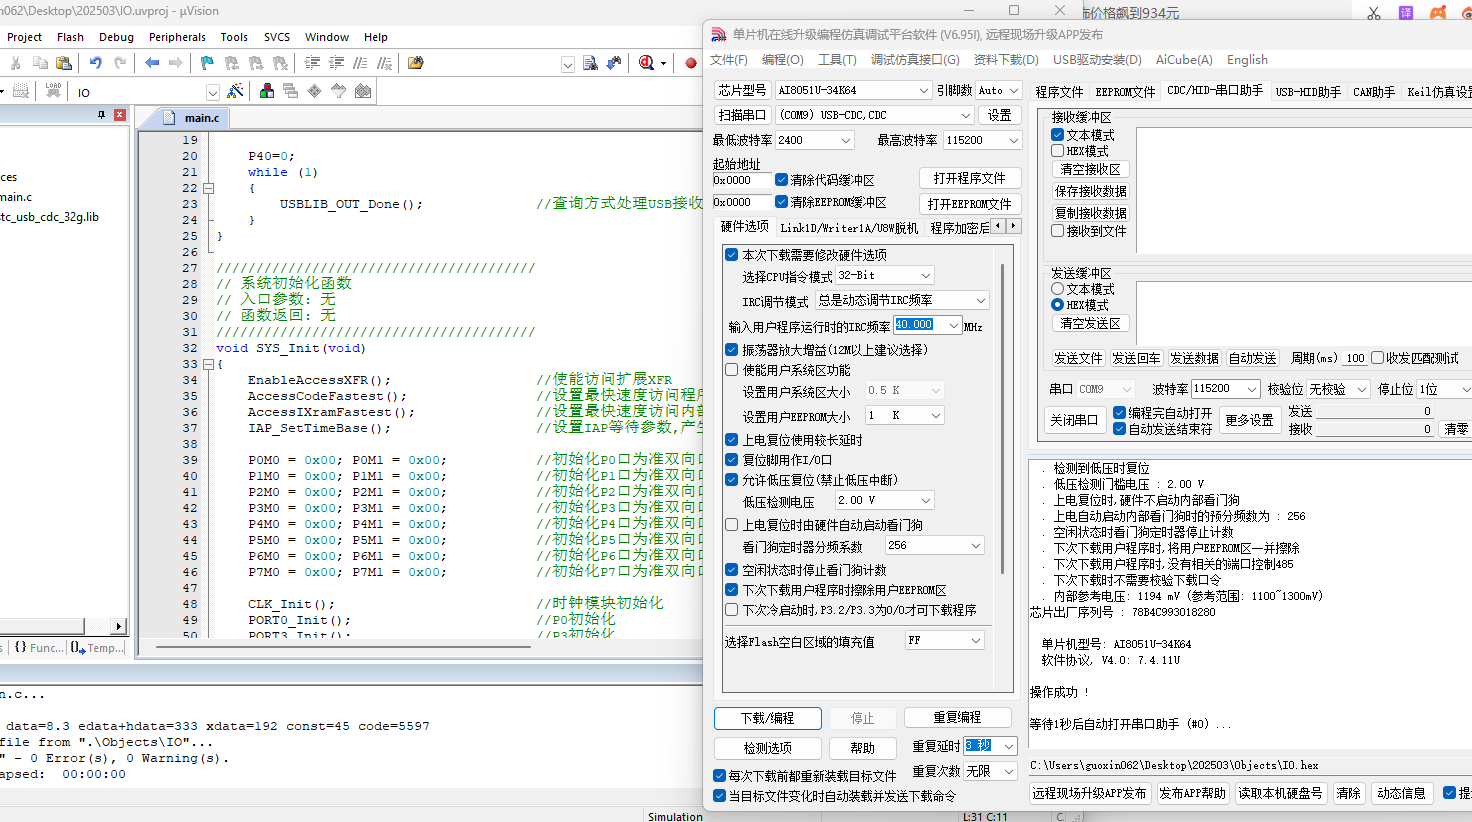Toggle 本次下载需要修改硬件选项 checkbox

click(732, 255)
